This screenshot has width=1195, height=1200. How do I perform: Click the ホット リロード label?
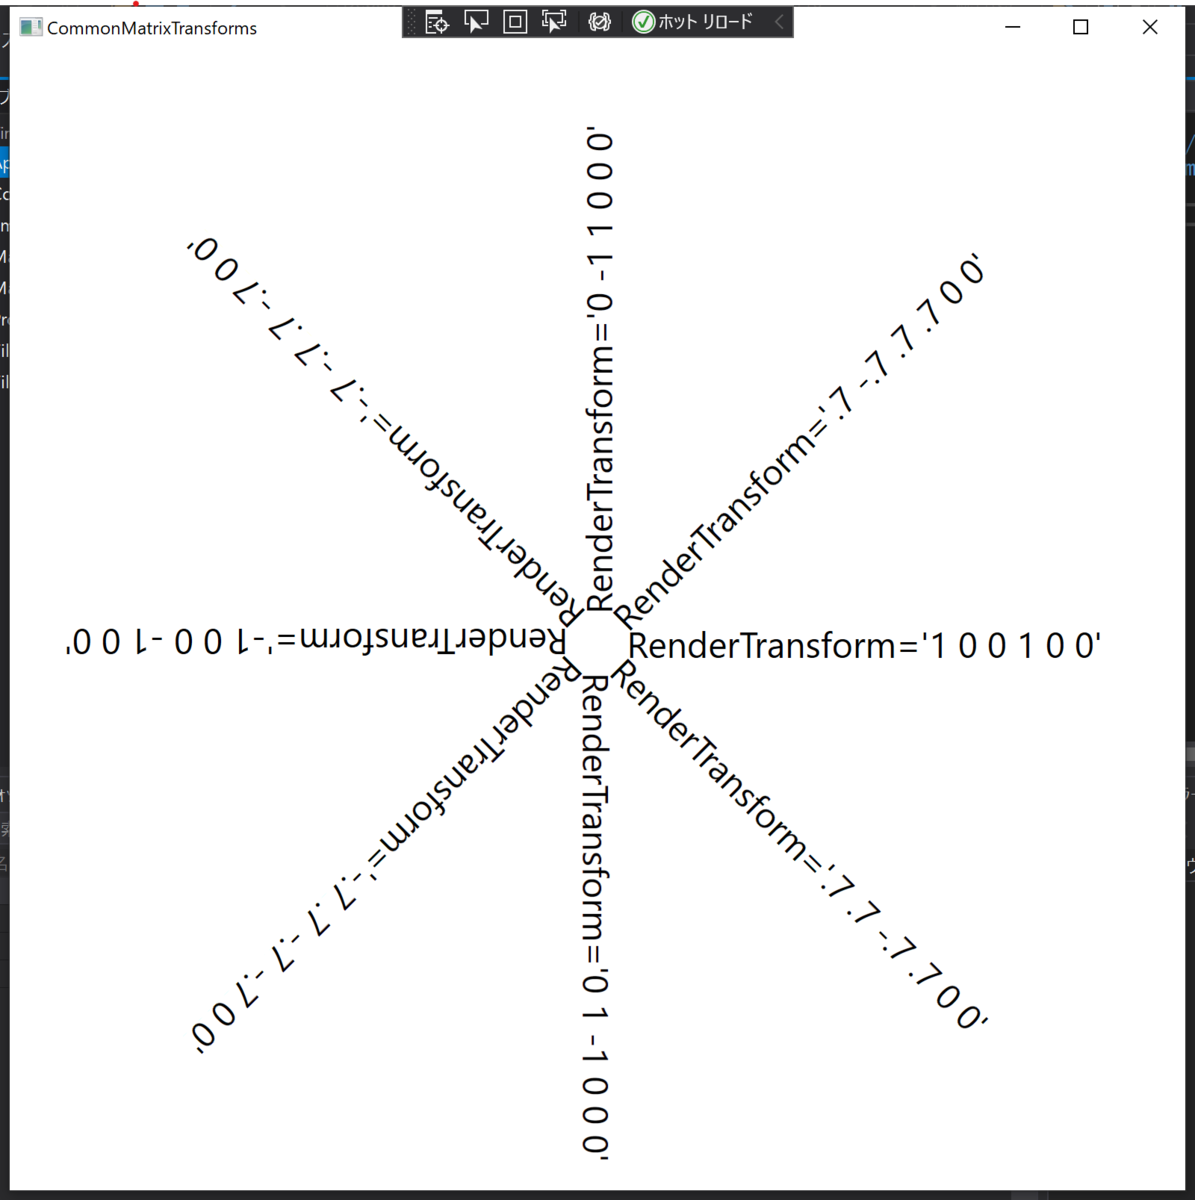click(x=706, y=21)
